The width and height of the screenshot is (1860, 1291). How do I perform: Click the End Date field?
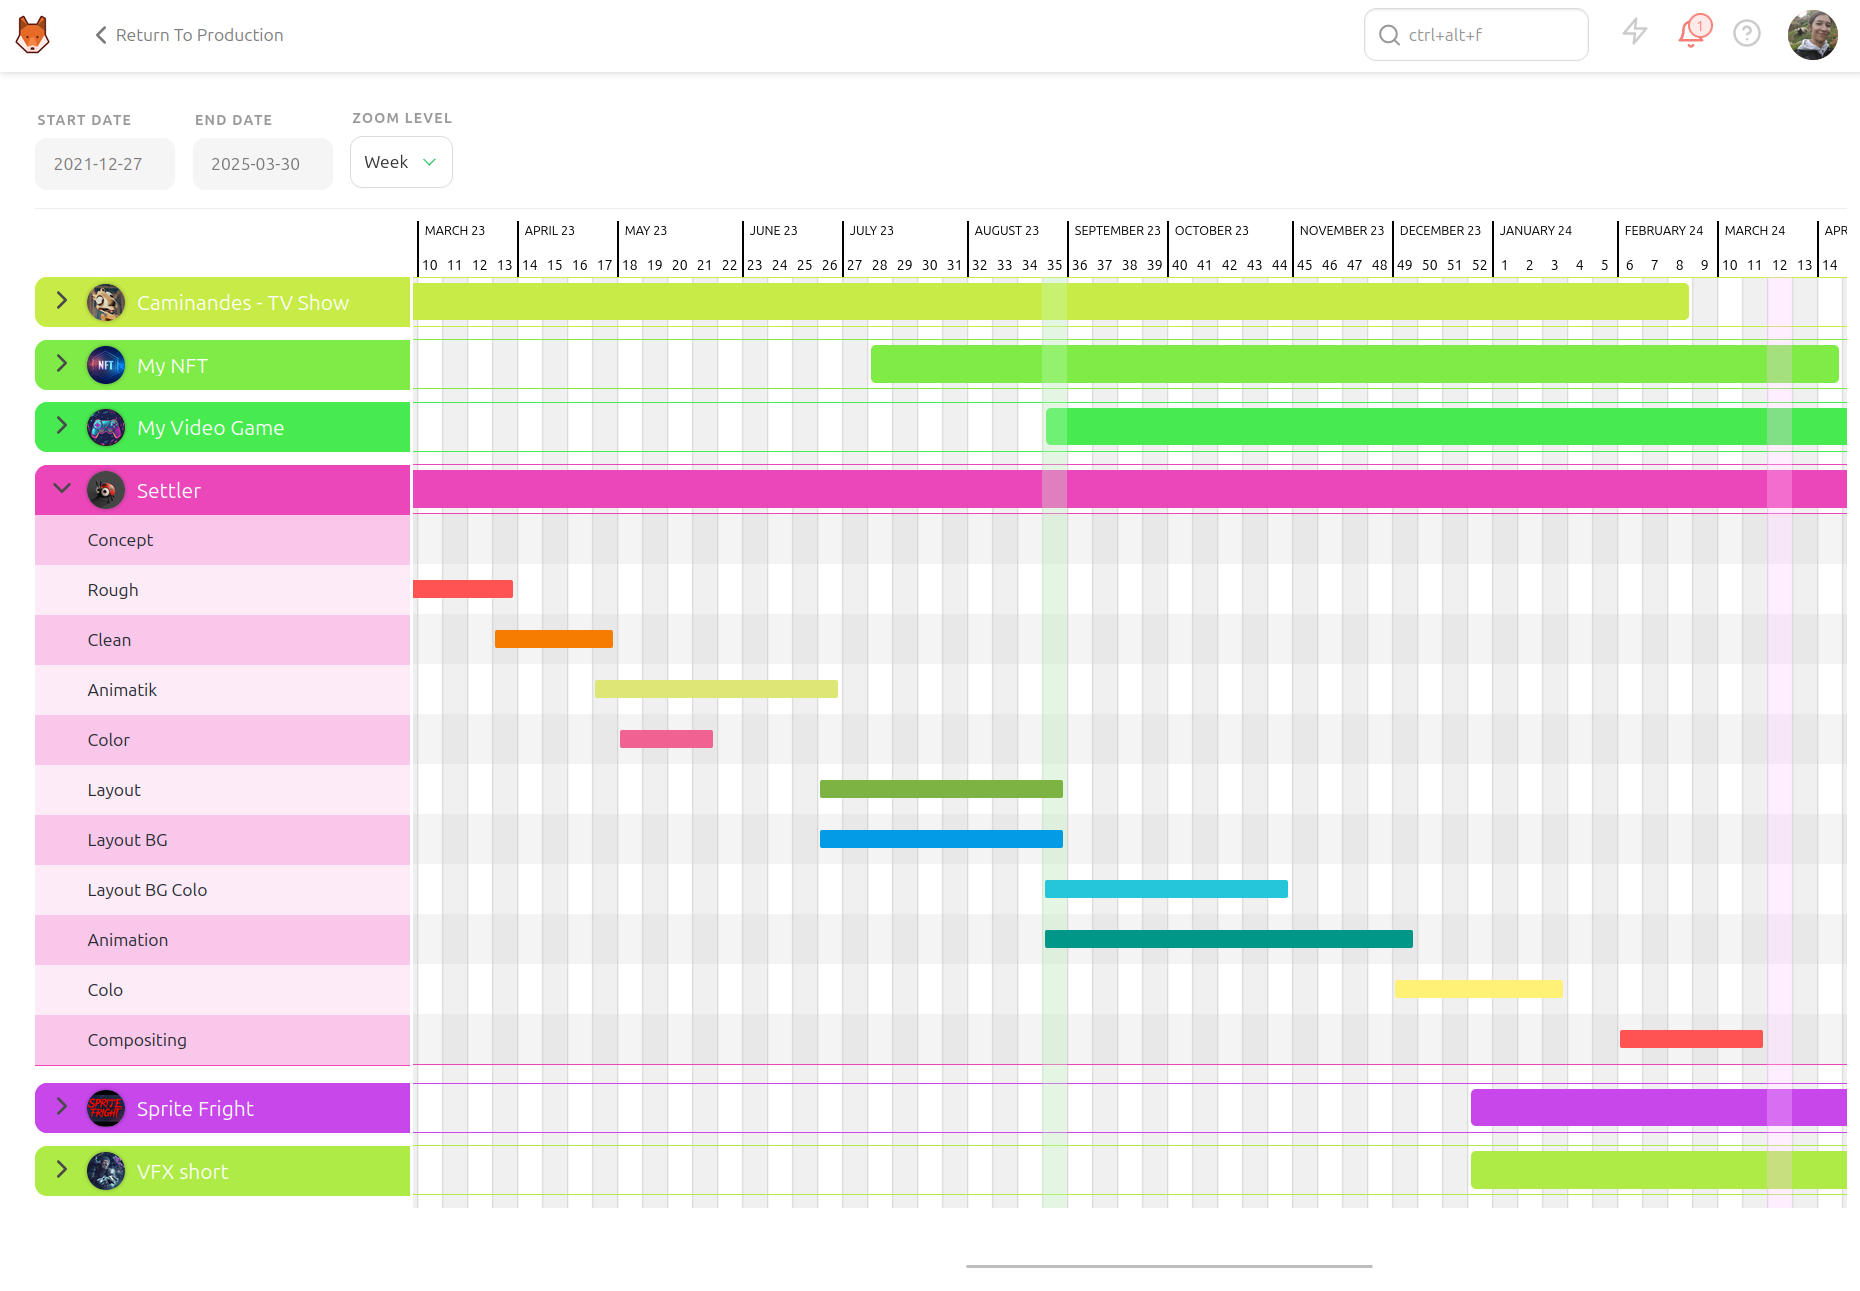coord(263,164)
